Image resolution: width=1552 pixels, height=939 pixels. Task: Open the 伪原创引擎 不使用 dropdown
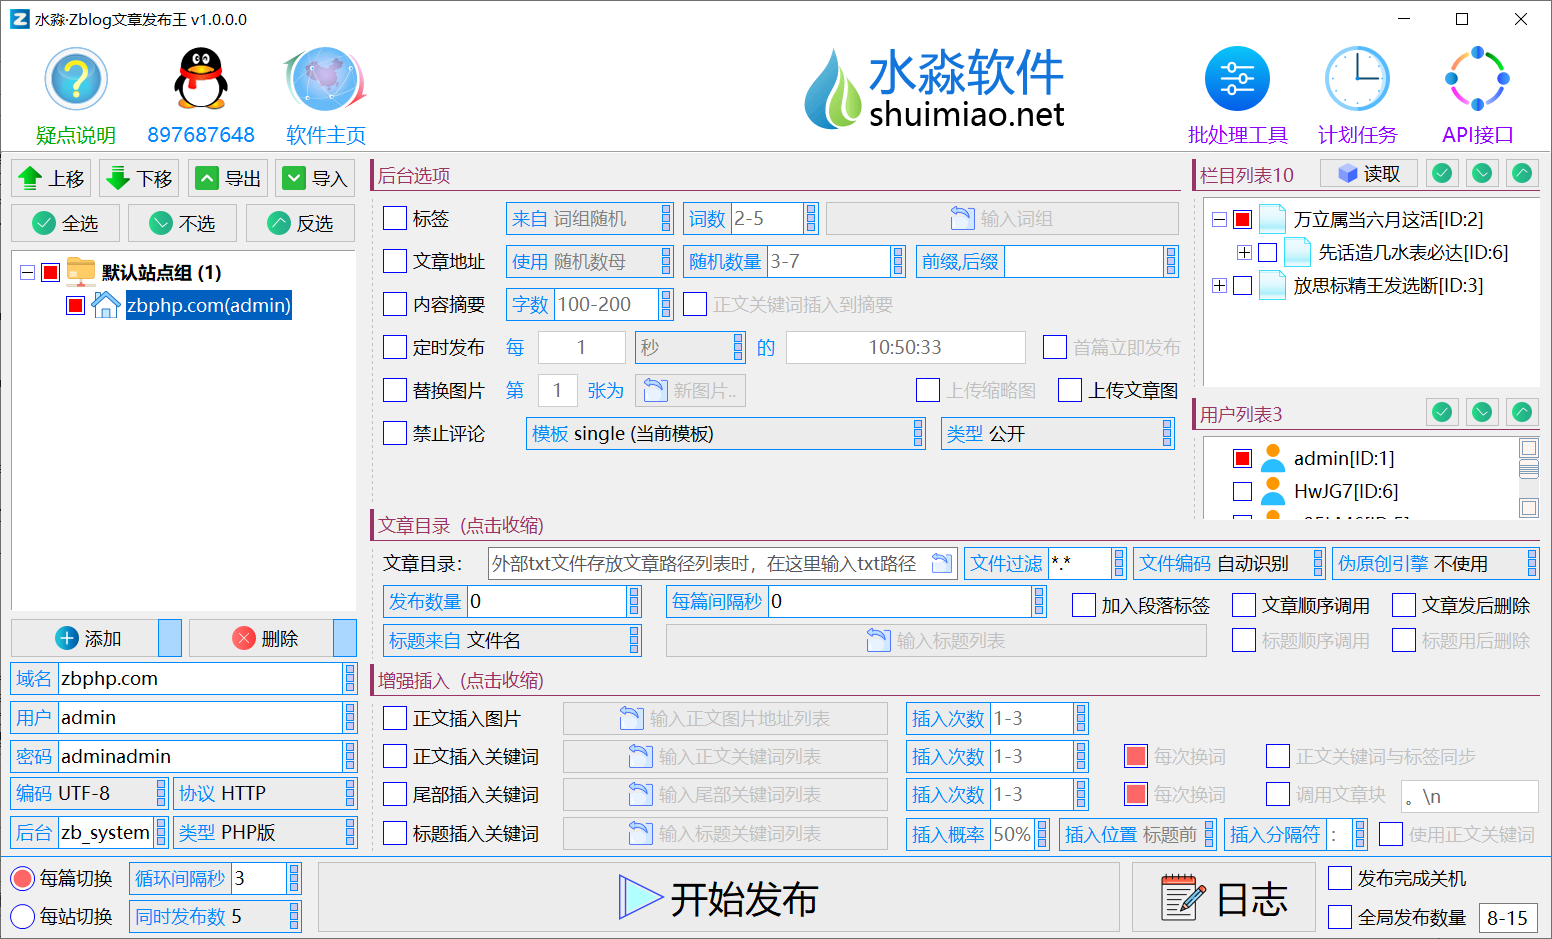coord(1435,564)
